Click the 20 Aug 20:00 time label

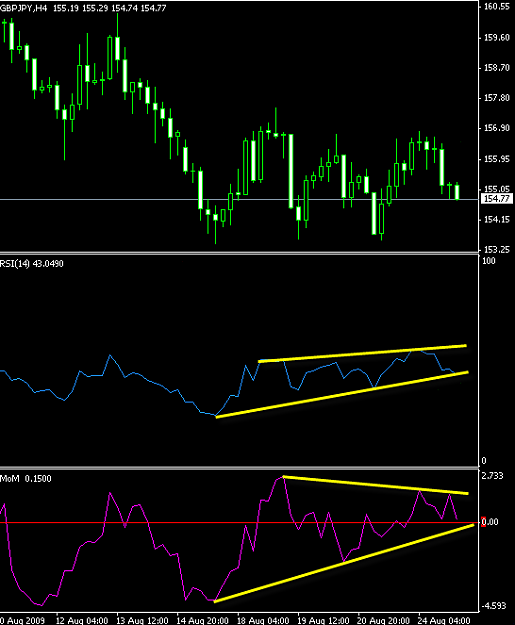tap(383, 621)
